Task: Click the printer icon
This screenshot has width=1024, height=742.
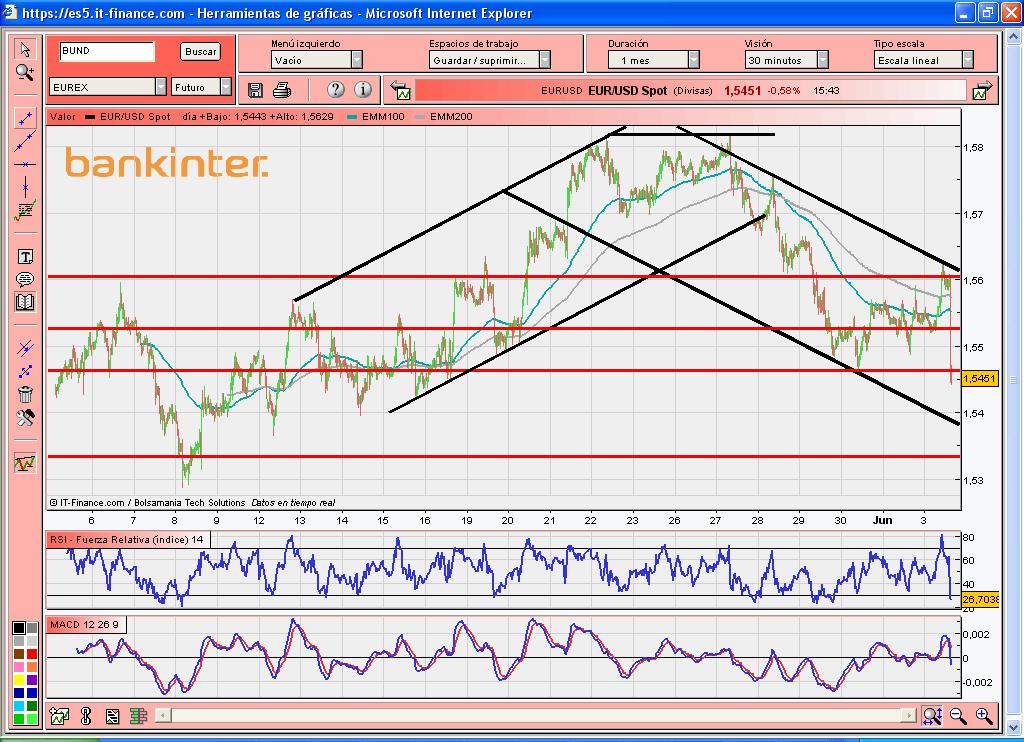Action: [x=281, y=90]
